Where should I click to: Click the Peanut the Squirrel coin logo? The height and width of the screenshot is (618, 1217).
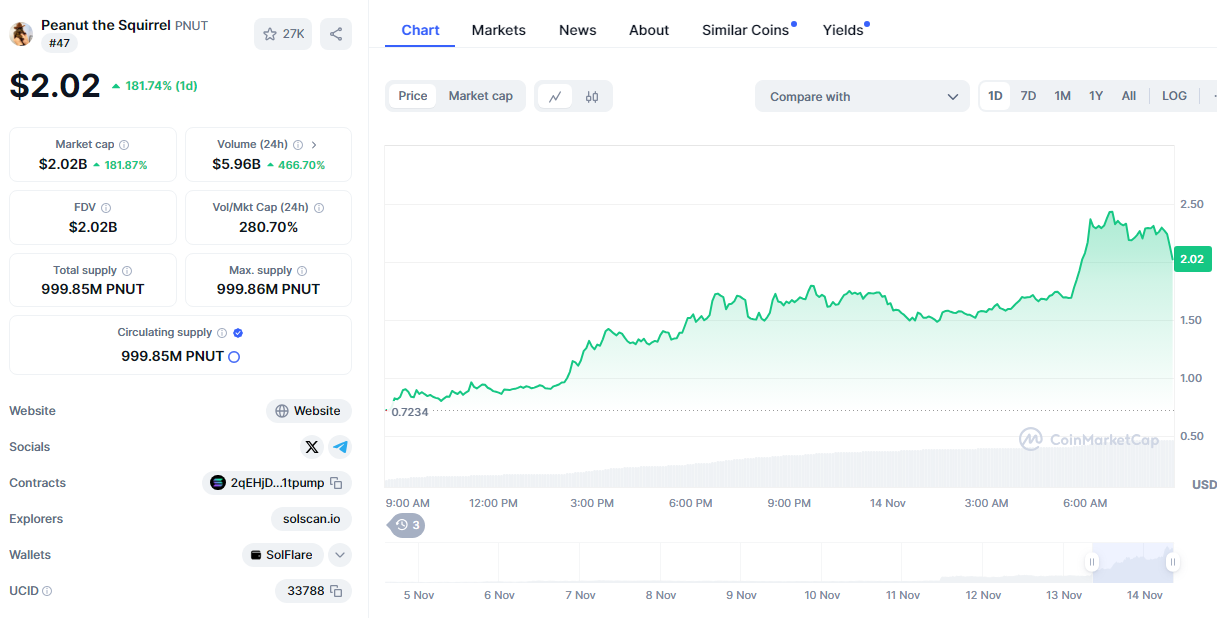click(x=21, y=33)
